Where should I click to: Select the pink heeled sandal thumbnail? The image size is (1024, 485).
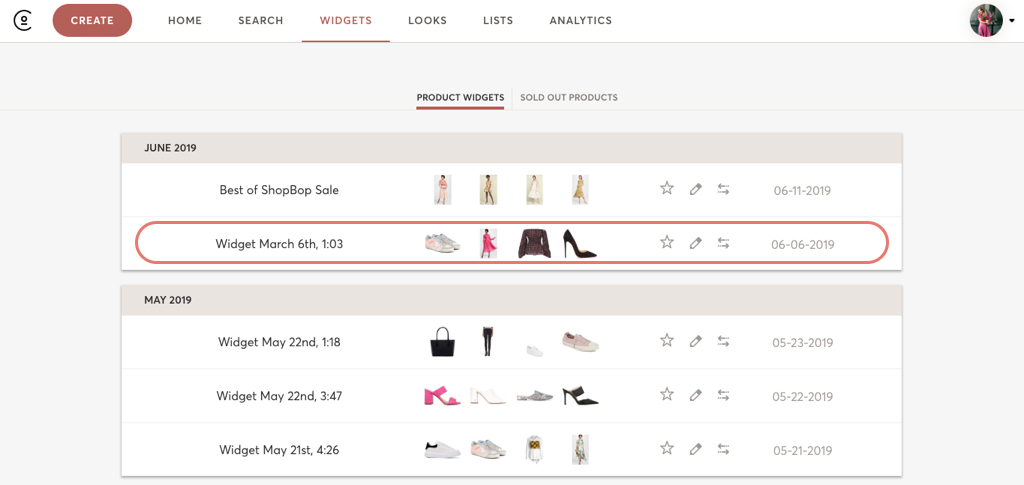pos(442,396)
